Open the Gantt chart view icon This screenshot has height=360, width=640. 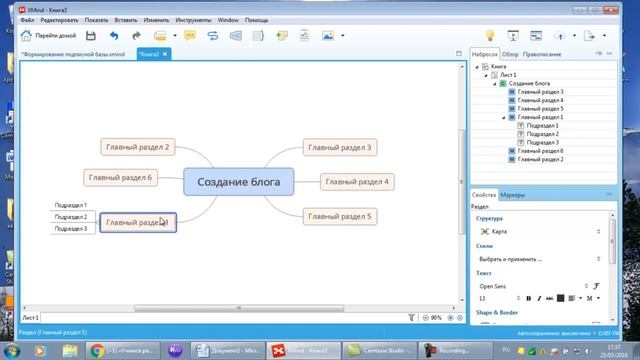click(536, 36)
